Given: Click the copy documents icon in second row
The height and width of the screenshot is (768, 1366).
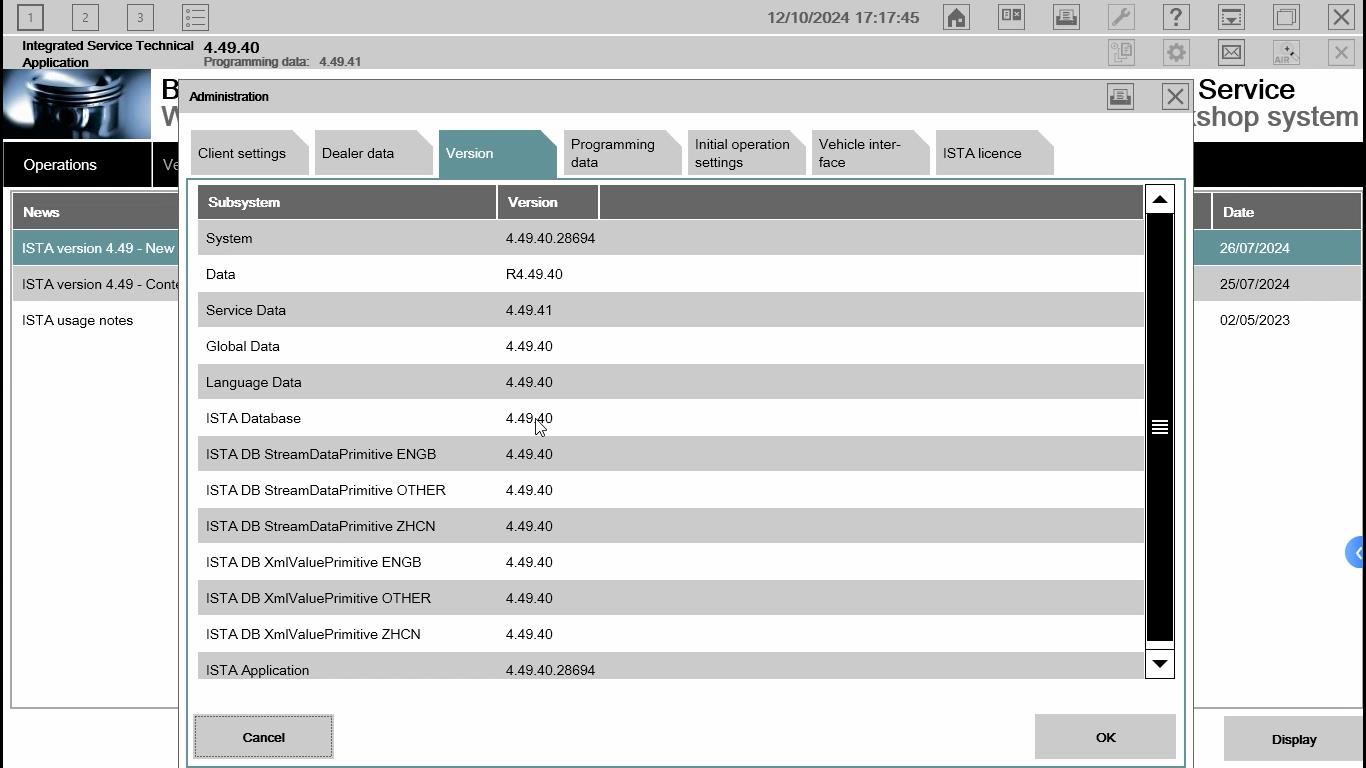Looking at the screenshot, I should click(1121, 52).
